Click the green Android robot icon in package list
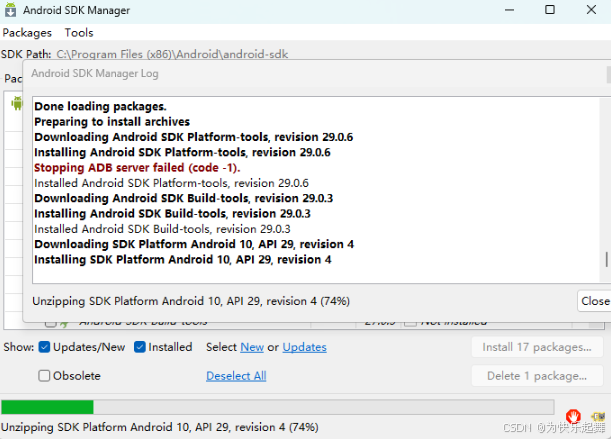 tap(17, 103)
